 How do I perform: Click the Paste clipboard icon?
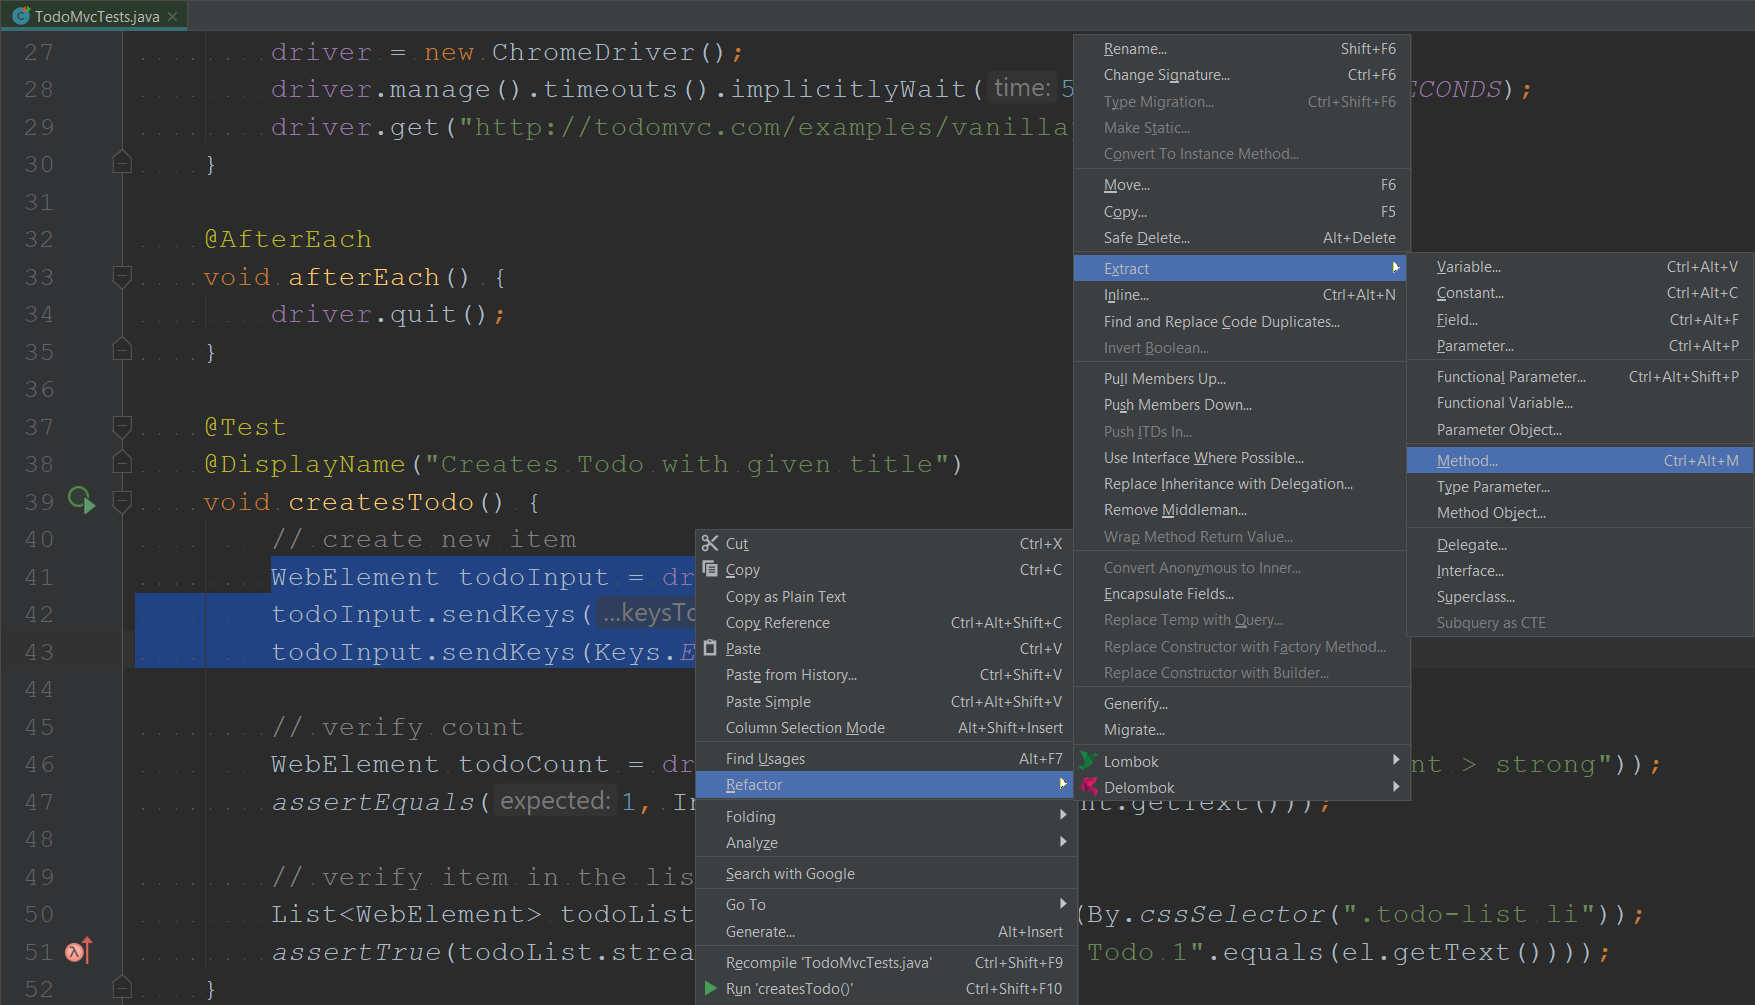pyautogui.click(x=710, y=648)
